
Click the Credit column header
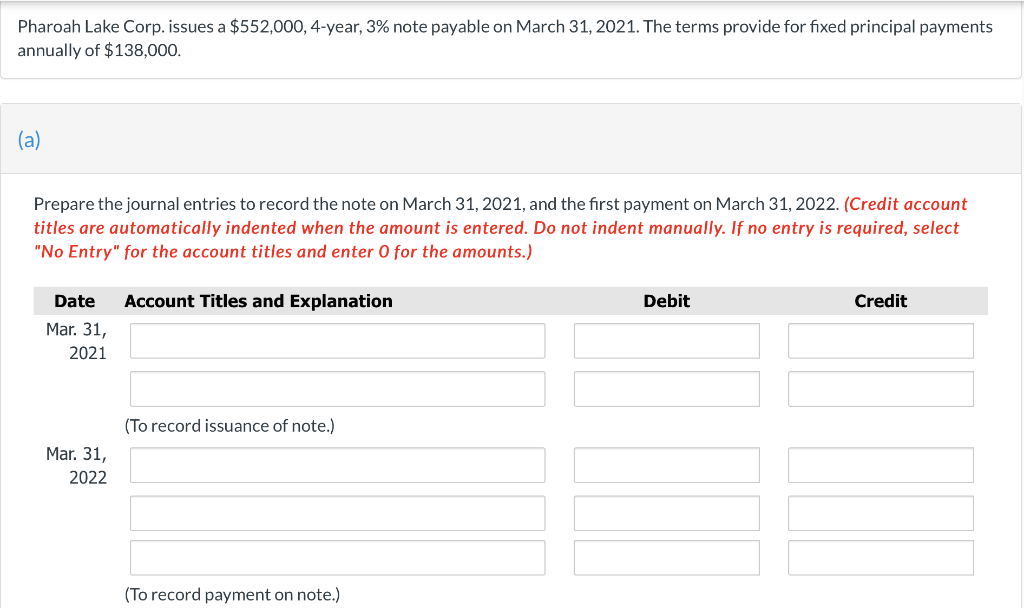pyautogui.click(x=880, y=301)
